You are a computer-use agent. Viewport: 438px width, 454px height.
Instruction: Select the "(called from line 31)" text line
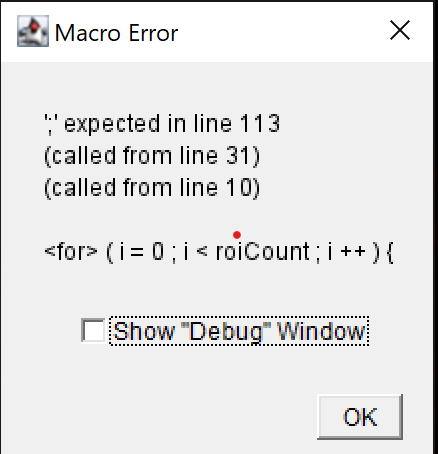pyautogui.click(x=152, y=156)
